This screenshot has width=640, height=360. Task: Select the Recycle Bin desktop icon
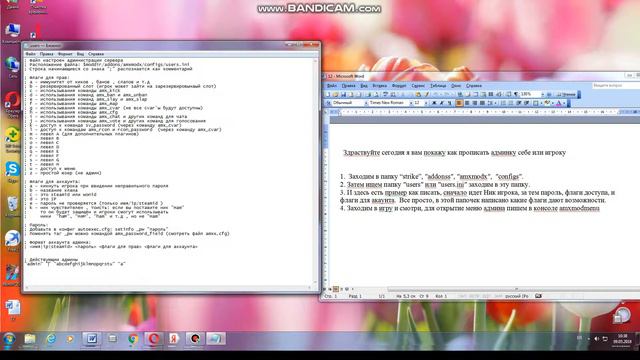[12, 205]
